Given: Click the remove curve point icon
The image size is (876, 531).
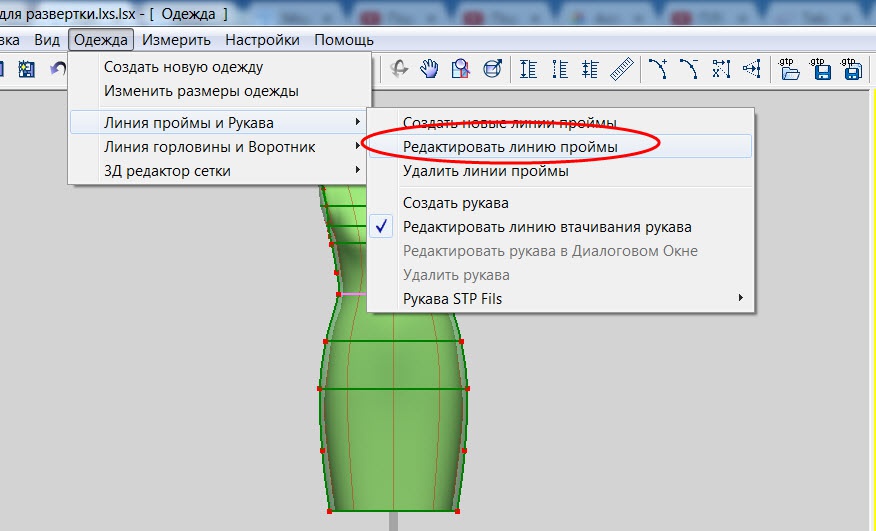Looking at the screenshot, I should point(689,69).
